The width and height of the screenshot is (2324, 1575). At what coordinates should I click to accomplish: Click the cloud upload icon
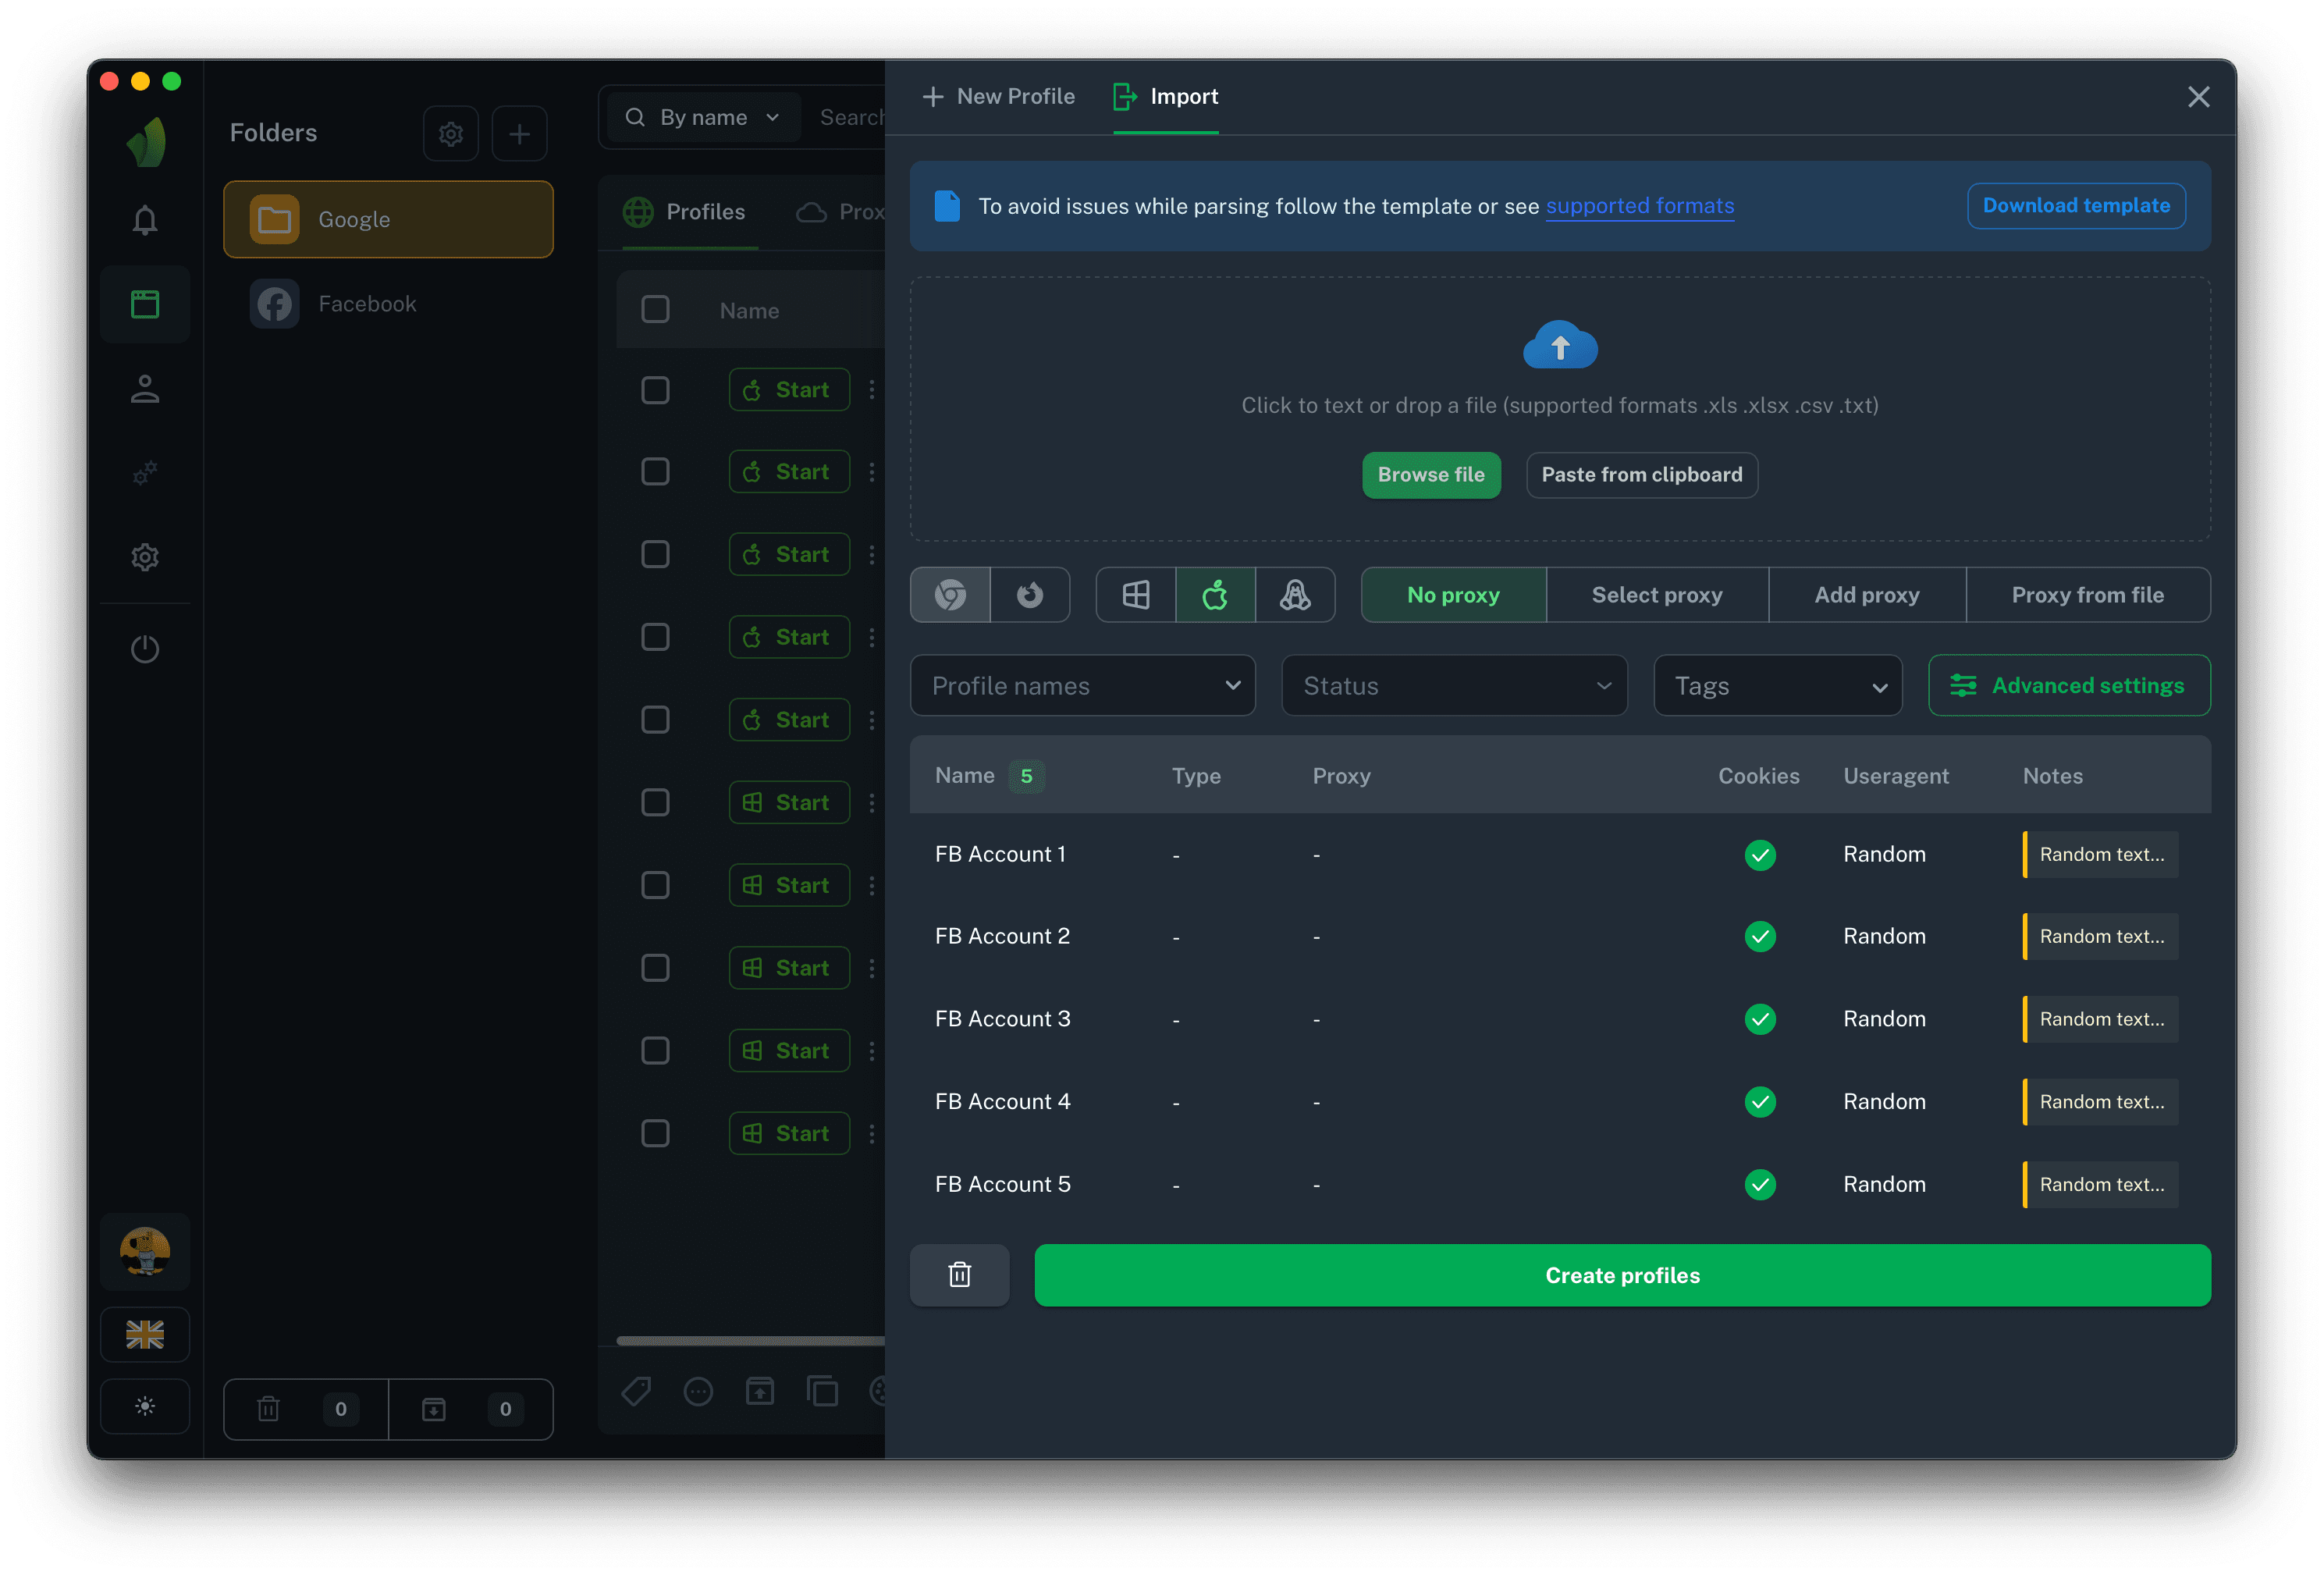pos(1559,345)
